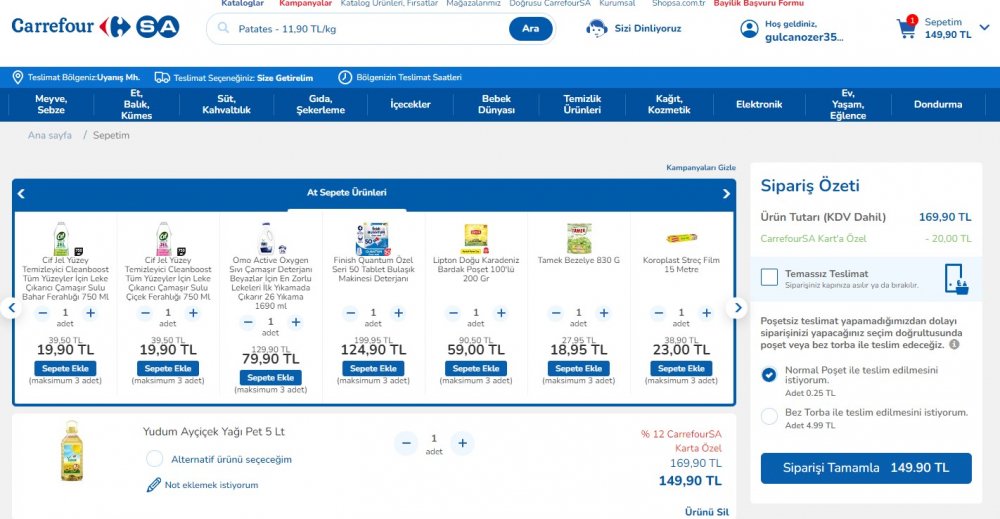The width and height of the screenshot is (1000, 519).
Task: Add Koroplast Streç Film with Sepete Ekle
Action: point(681,369)
